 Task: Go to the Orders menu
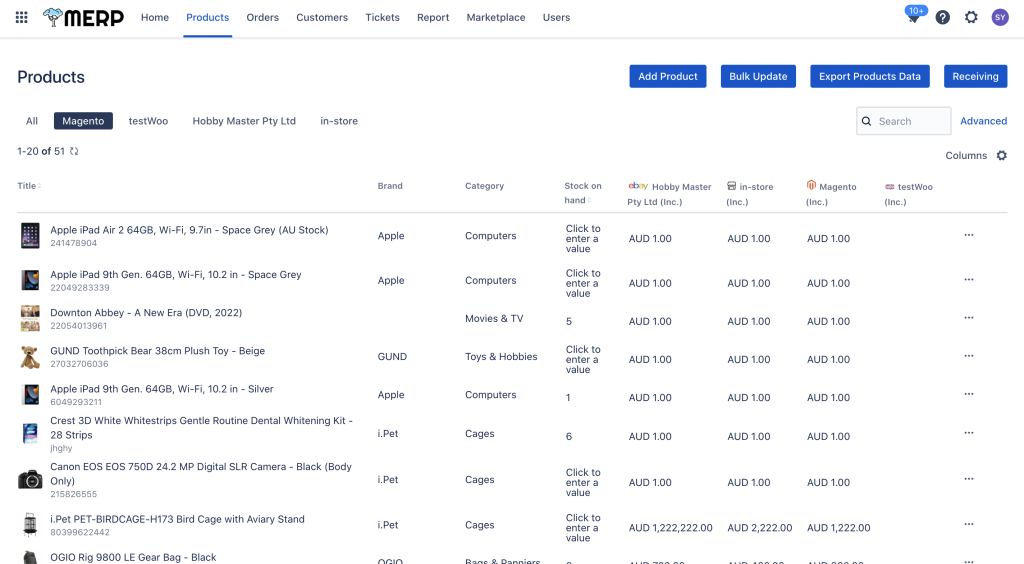[x=263, y=17]
